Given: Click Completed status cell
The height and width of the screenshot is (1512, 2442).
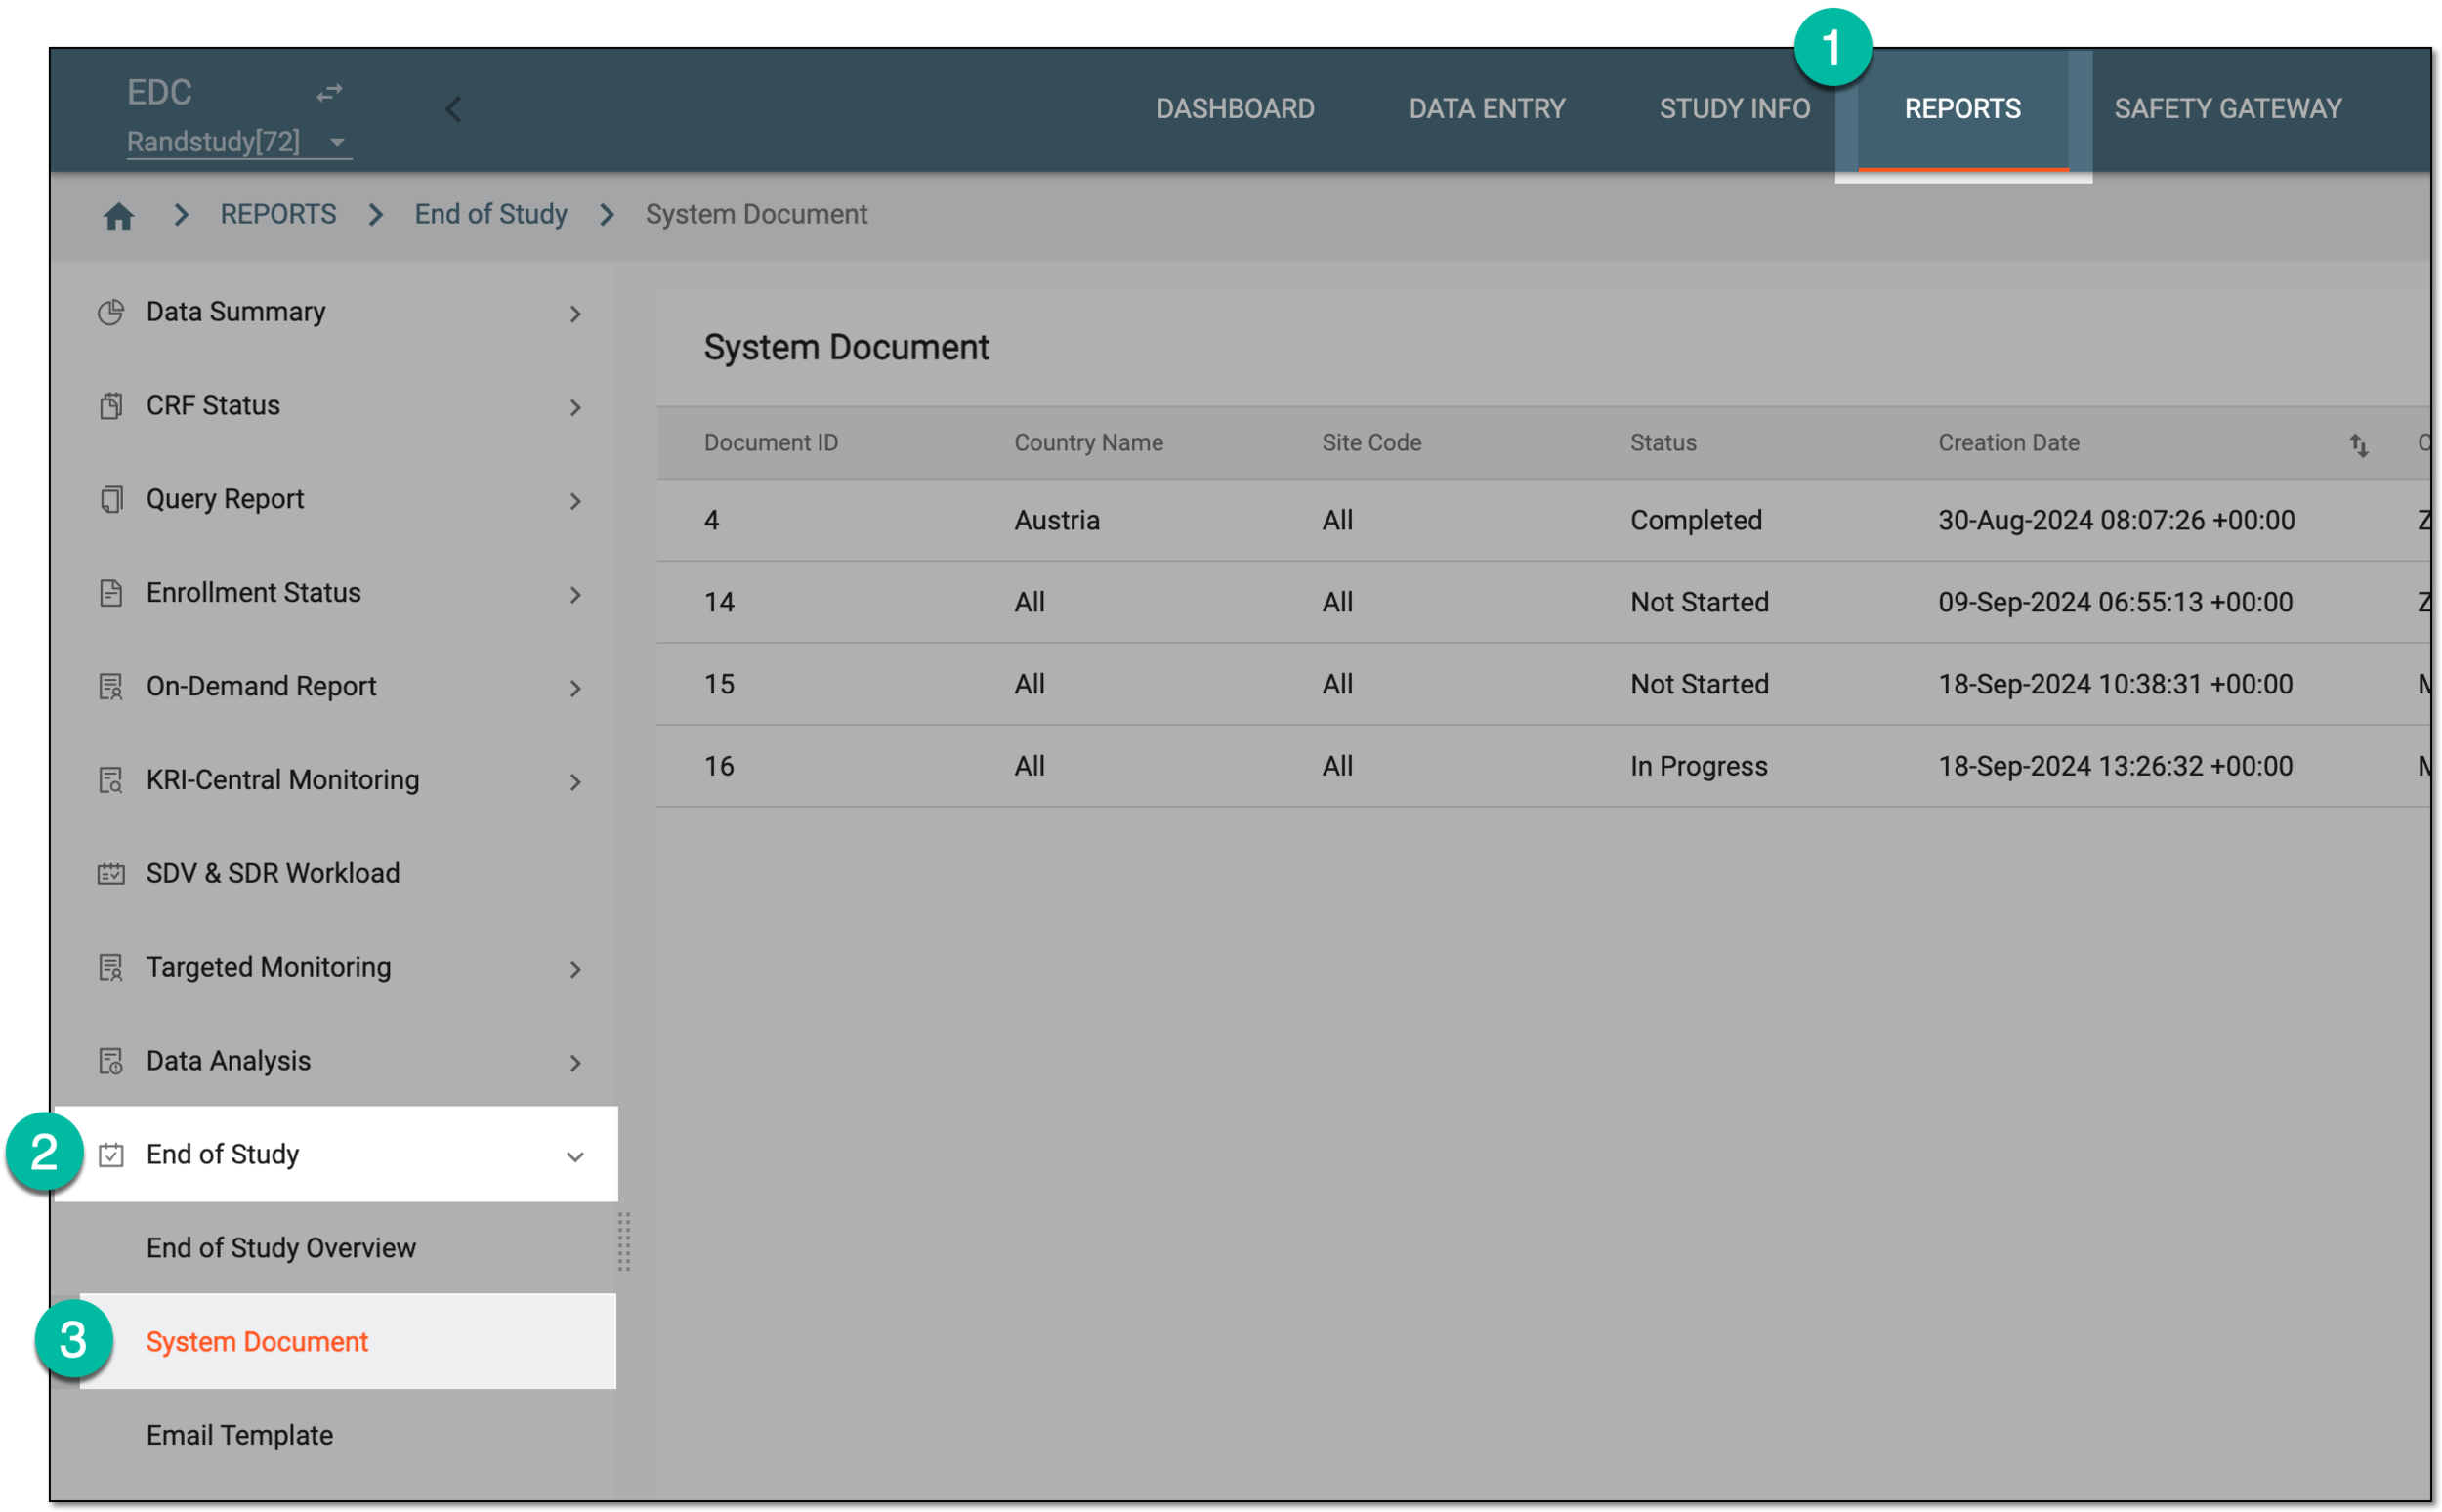Looking at the screenshot, I should pyautogui.click(x=1696, y=521).
